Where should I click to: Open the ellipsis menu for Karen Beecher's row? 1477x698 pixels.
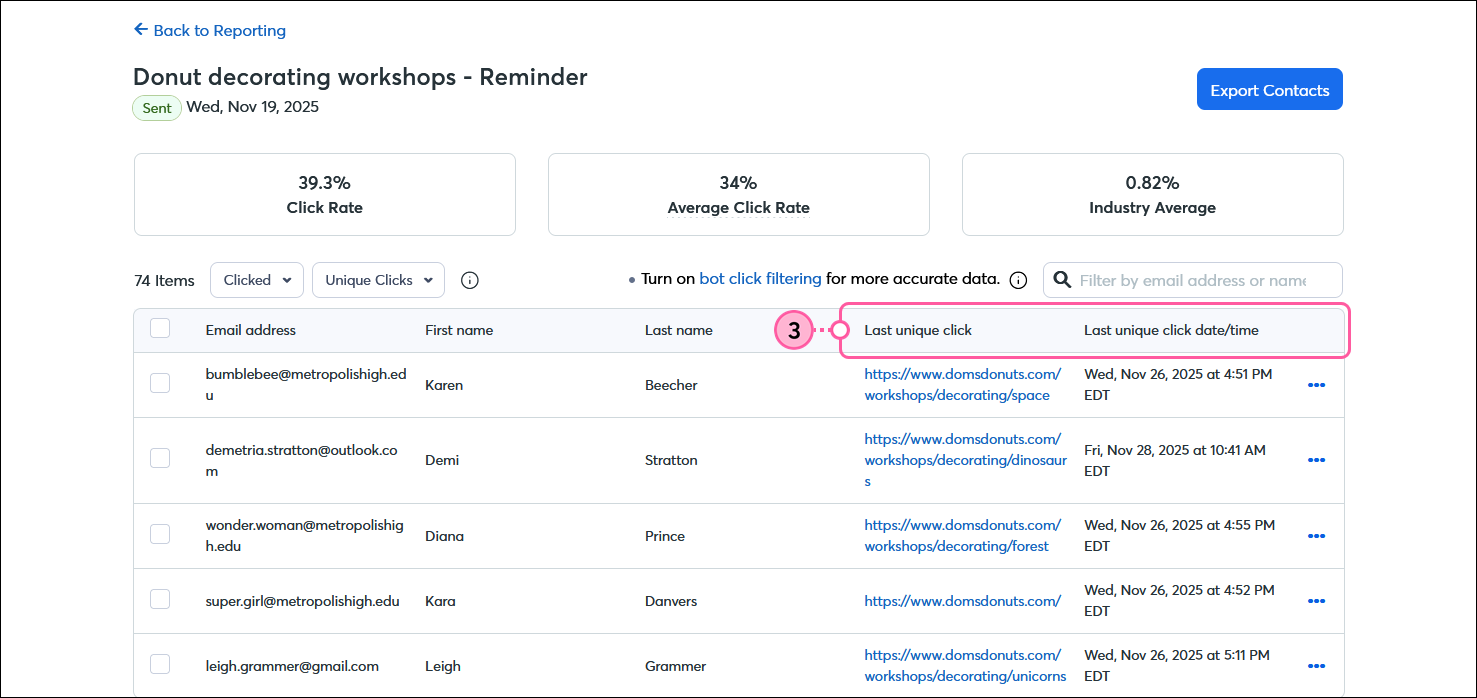coord(1316,384)
